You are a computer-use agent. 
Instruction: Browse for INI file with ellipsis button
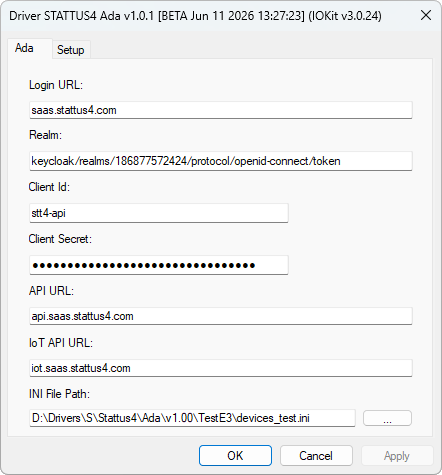pyautogui.click(x=387, y=418)
